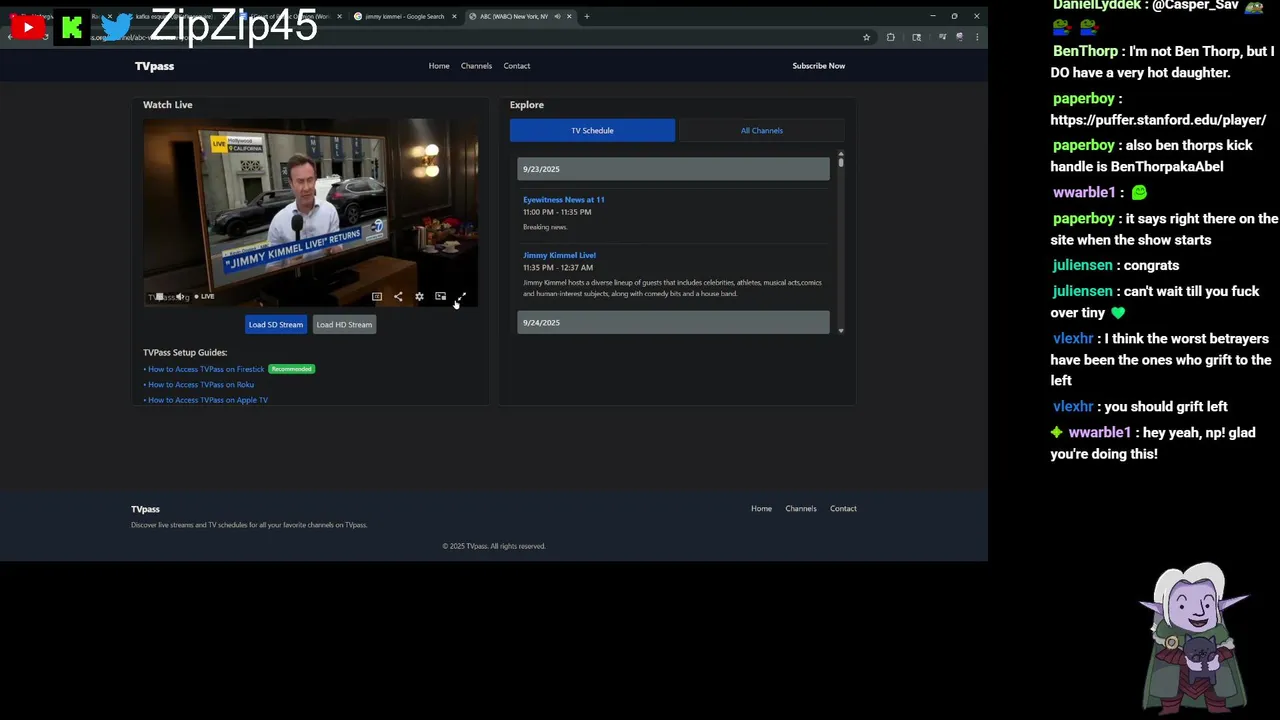Image resolution: width=1280 pixels, height=720 pixels.
Task: Click the TVpass logo in the header
Action: [155, 66]
